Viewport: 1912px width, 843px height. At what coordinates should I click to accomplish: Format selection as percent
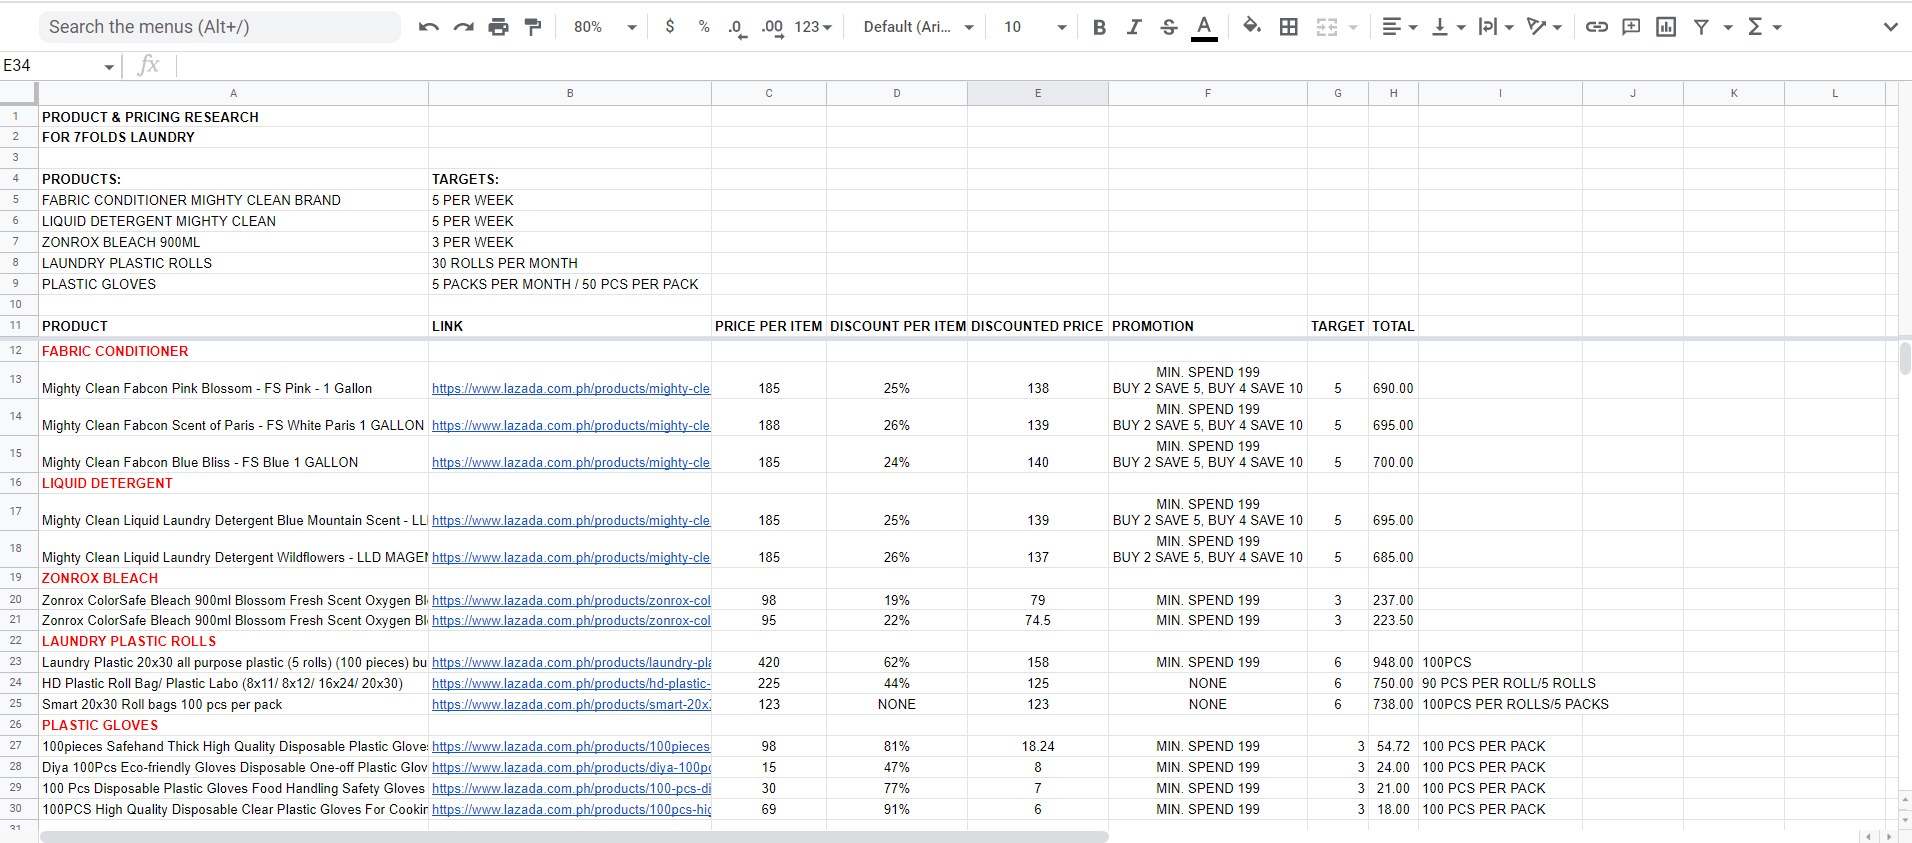point(704,27)
